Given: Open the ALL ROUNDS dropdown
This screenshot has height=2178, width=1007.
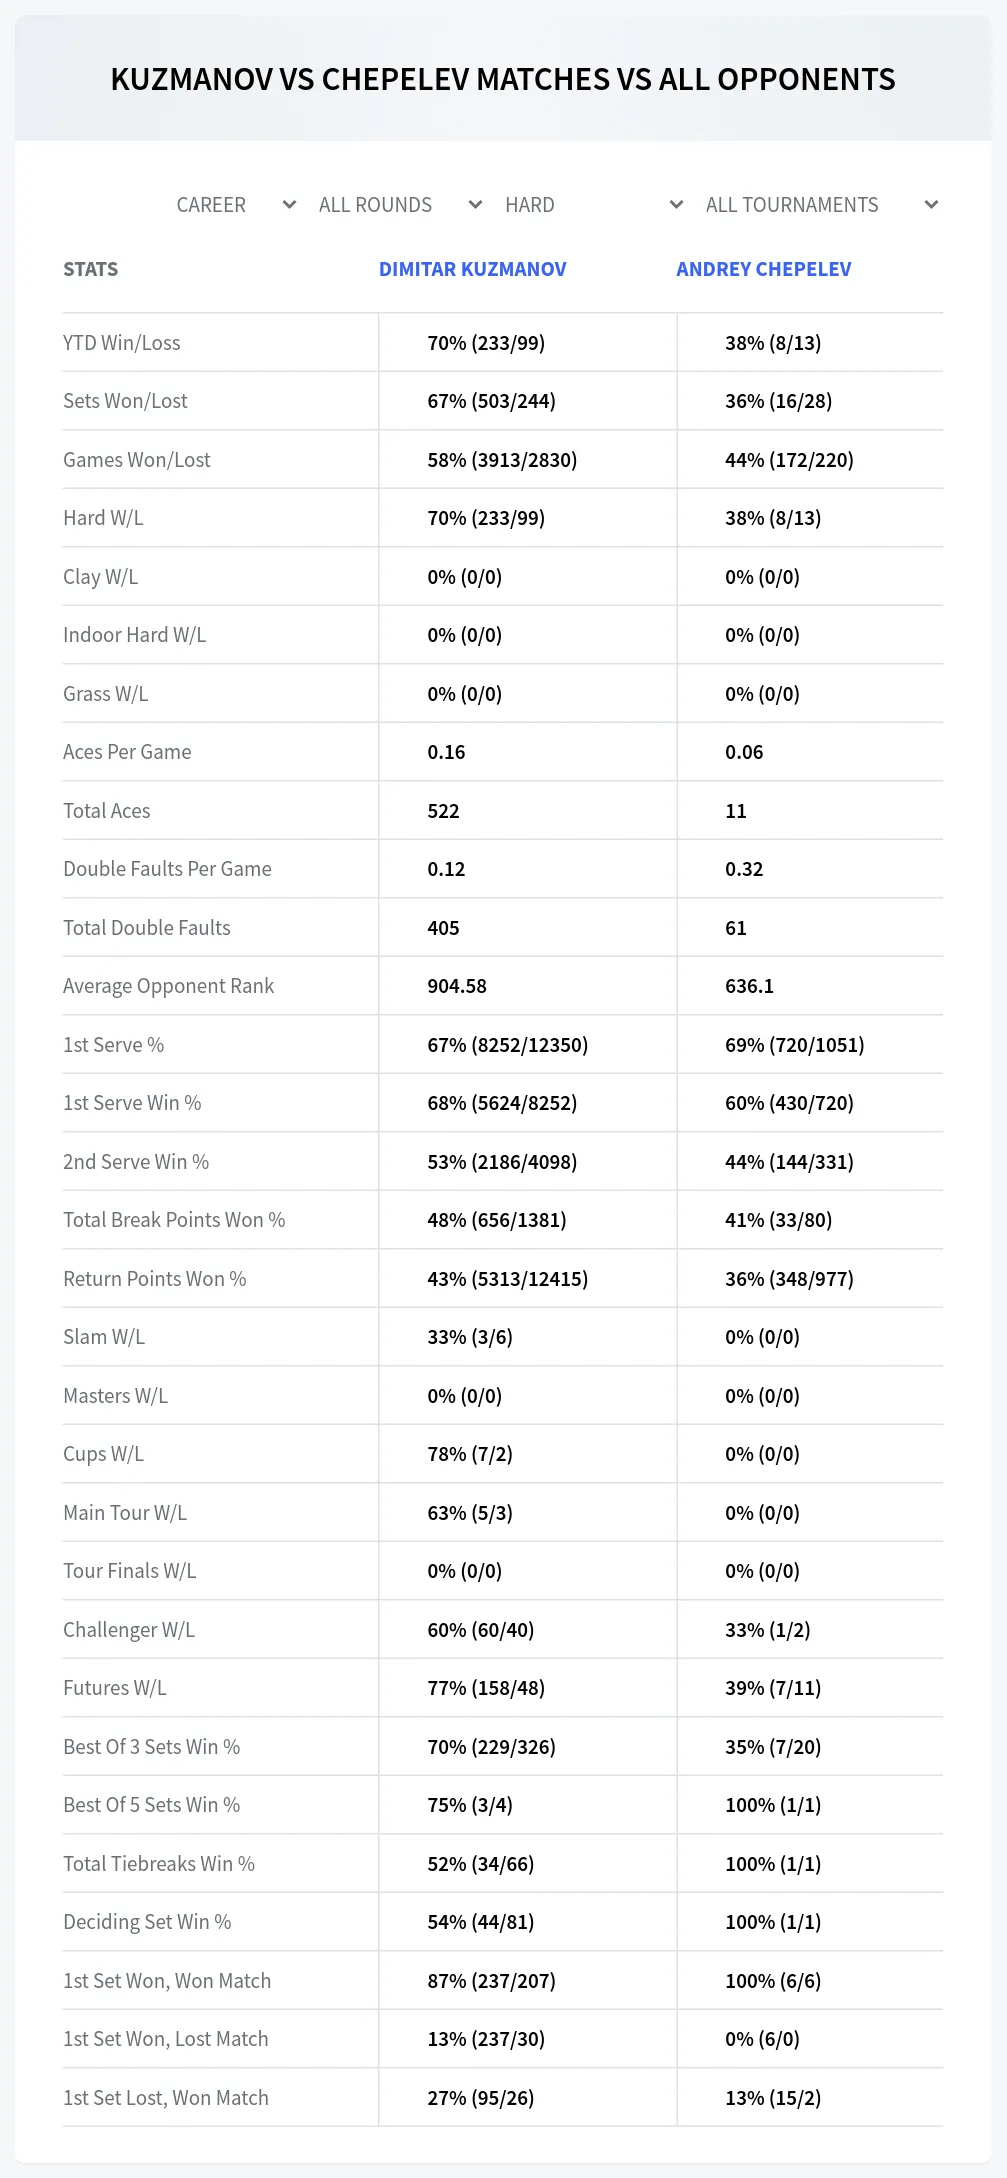Looking at the screenshot, I should click(x=400, y=205).
